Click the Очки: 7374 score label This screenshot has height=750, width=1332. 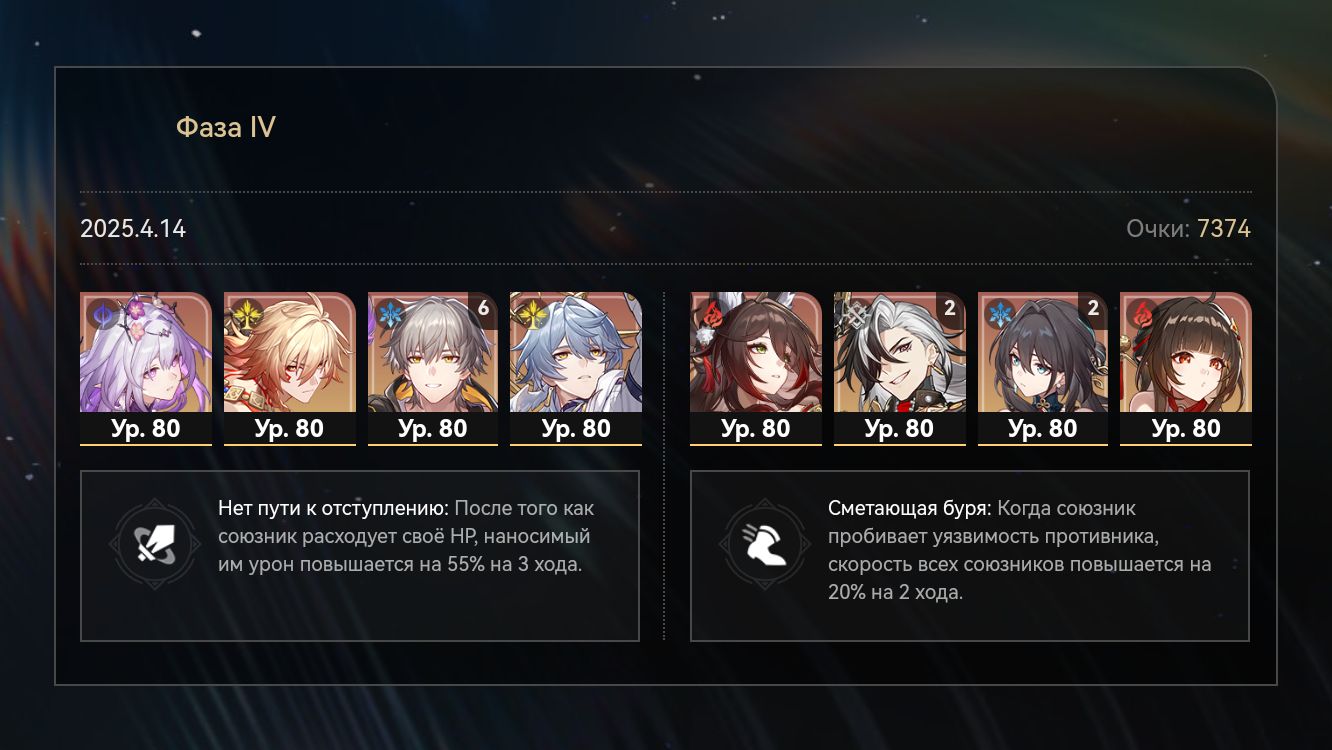coord(1188,229)
